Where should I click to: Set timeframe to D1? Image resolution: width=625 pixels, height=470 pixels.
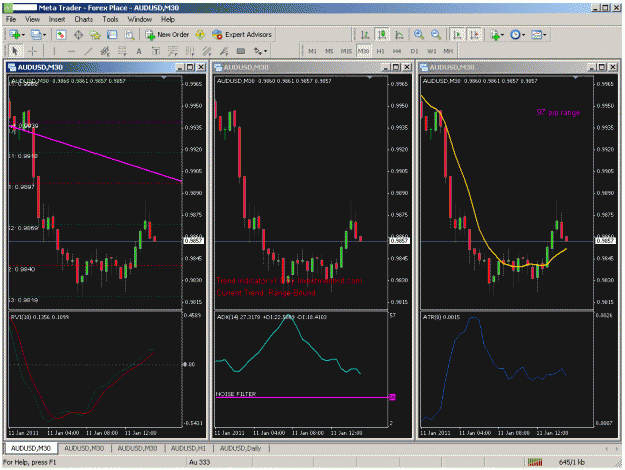click(414, 51)
